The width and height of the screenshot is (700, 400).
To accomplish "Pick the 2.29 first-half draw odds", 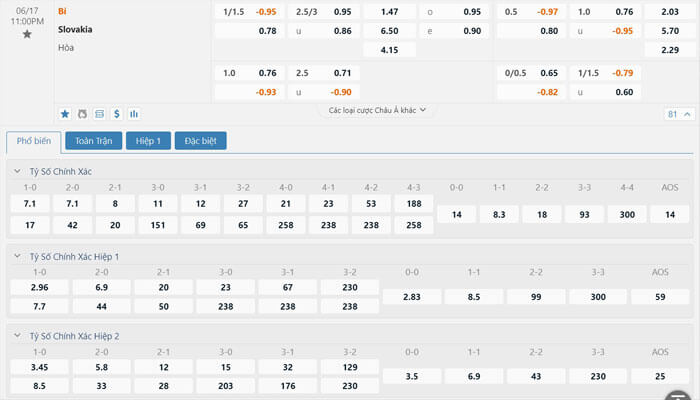I will [670, 50].
